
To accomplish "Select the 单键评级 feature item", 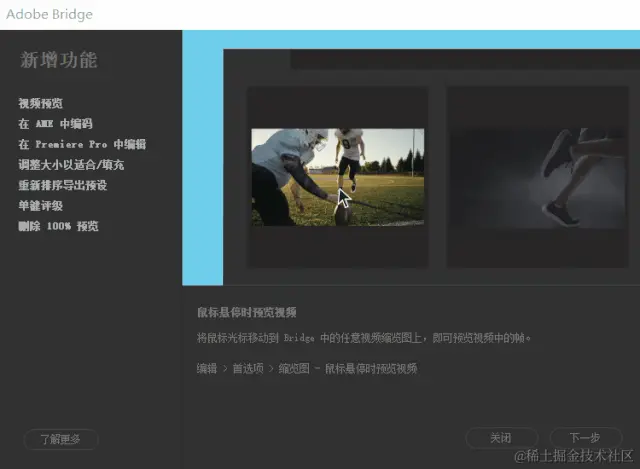I will (40, 206).
